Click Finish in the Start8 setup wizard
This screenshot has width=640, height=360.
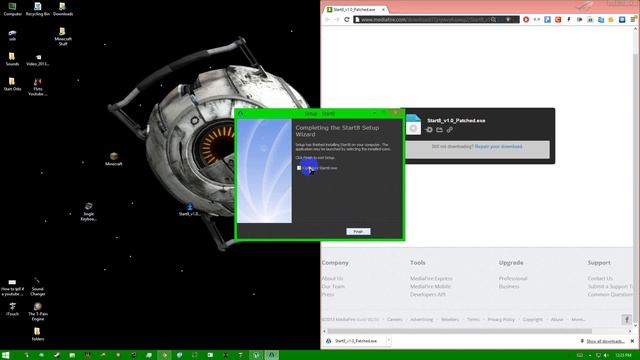pos(358,231)
